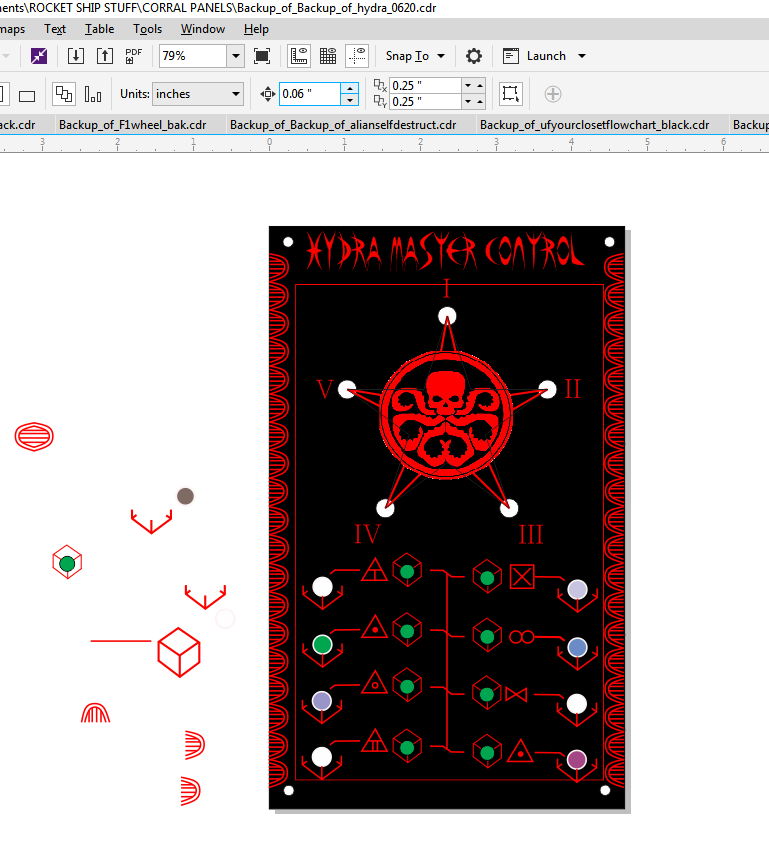Screen dimensions: 769x864
Task: Click the horizontal duplicate distance up arrow
Action: [x=480, y=85]
